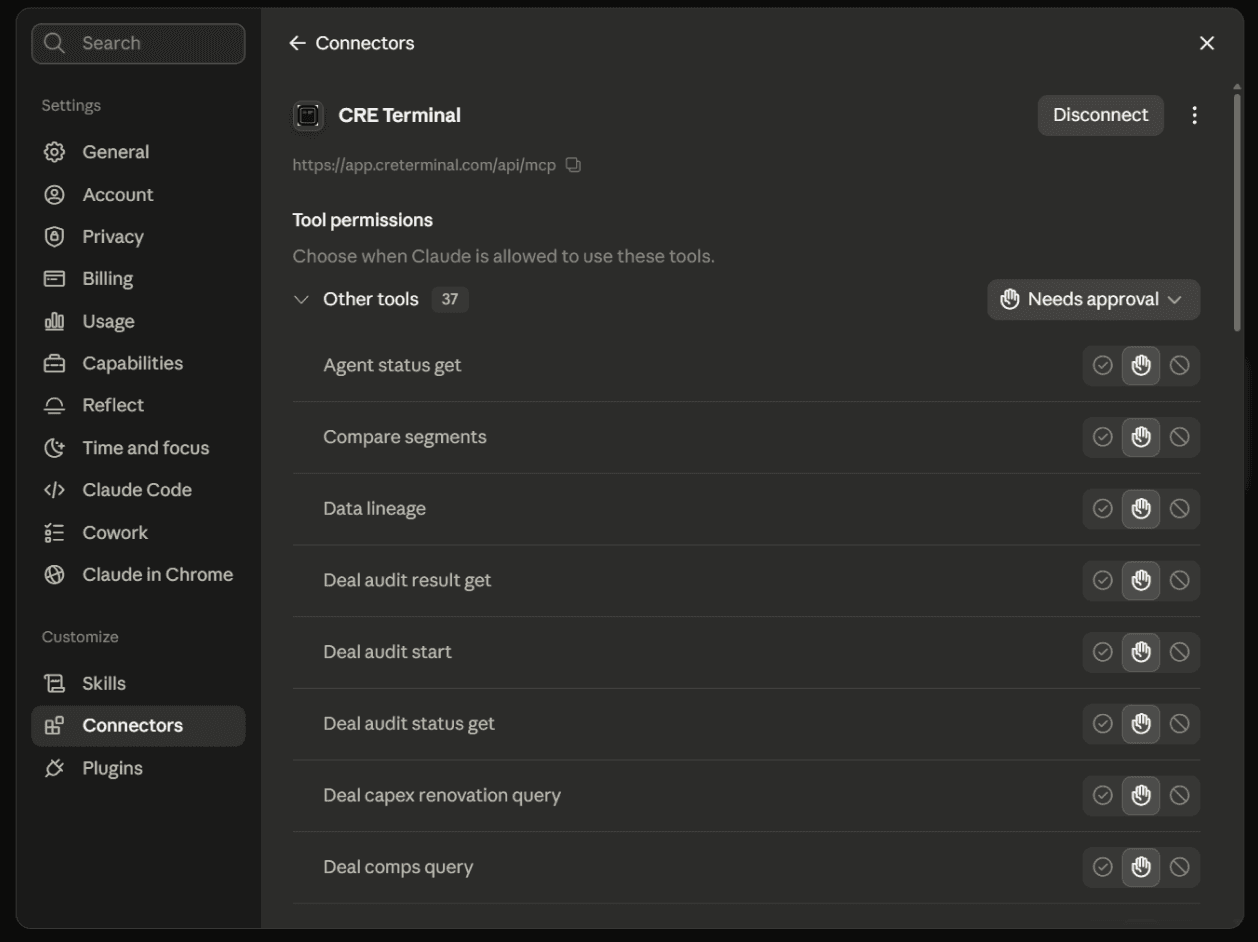Viewport: 1258px width, 942px height.
Task: Click the 'Agent status get' tool name
Action: (x=392, y=366)
